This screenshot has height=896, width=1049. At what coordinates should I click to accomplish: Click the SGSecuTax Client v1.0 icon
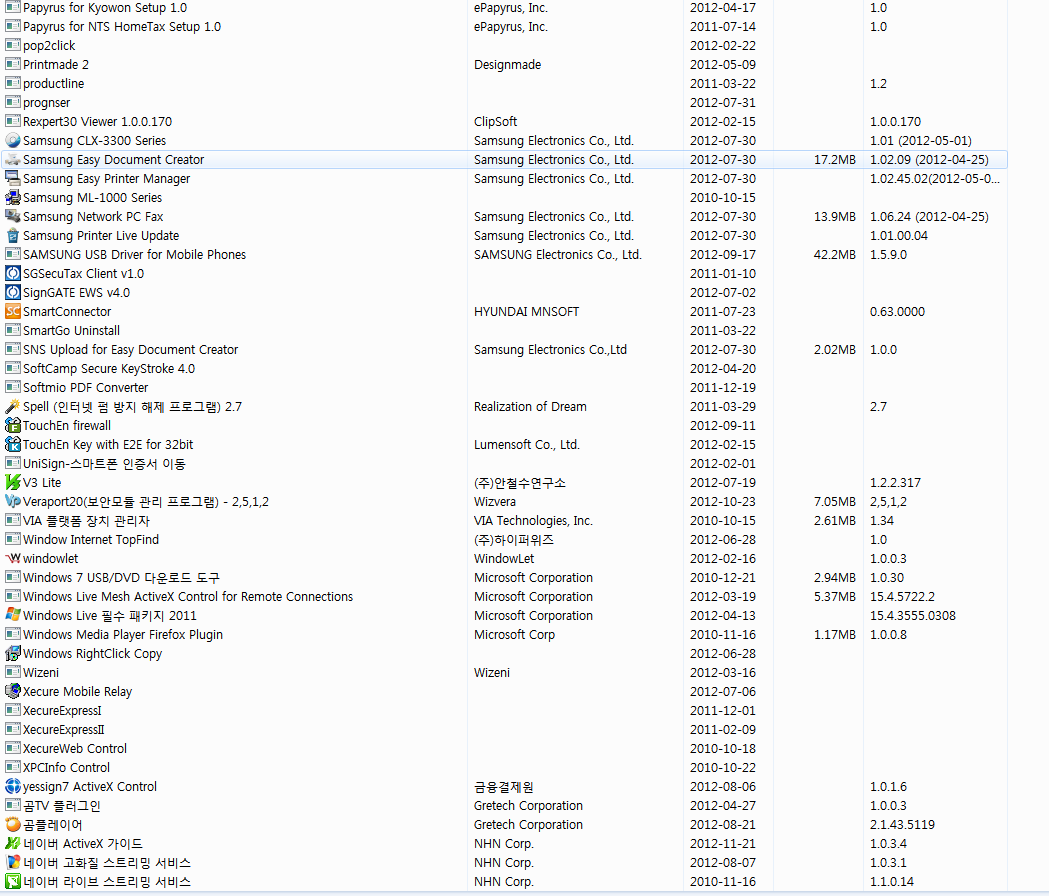pos(13,274)
